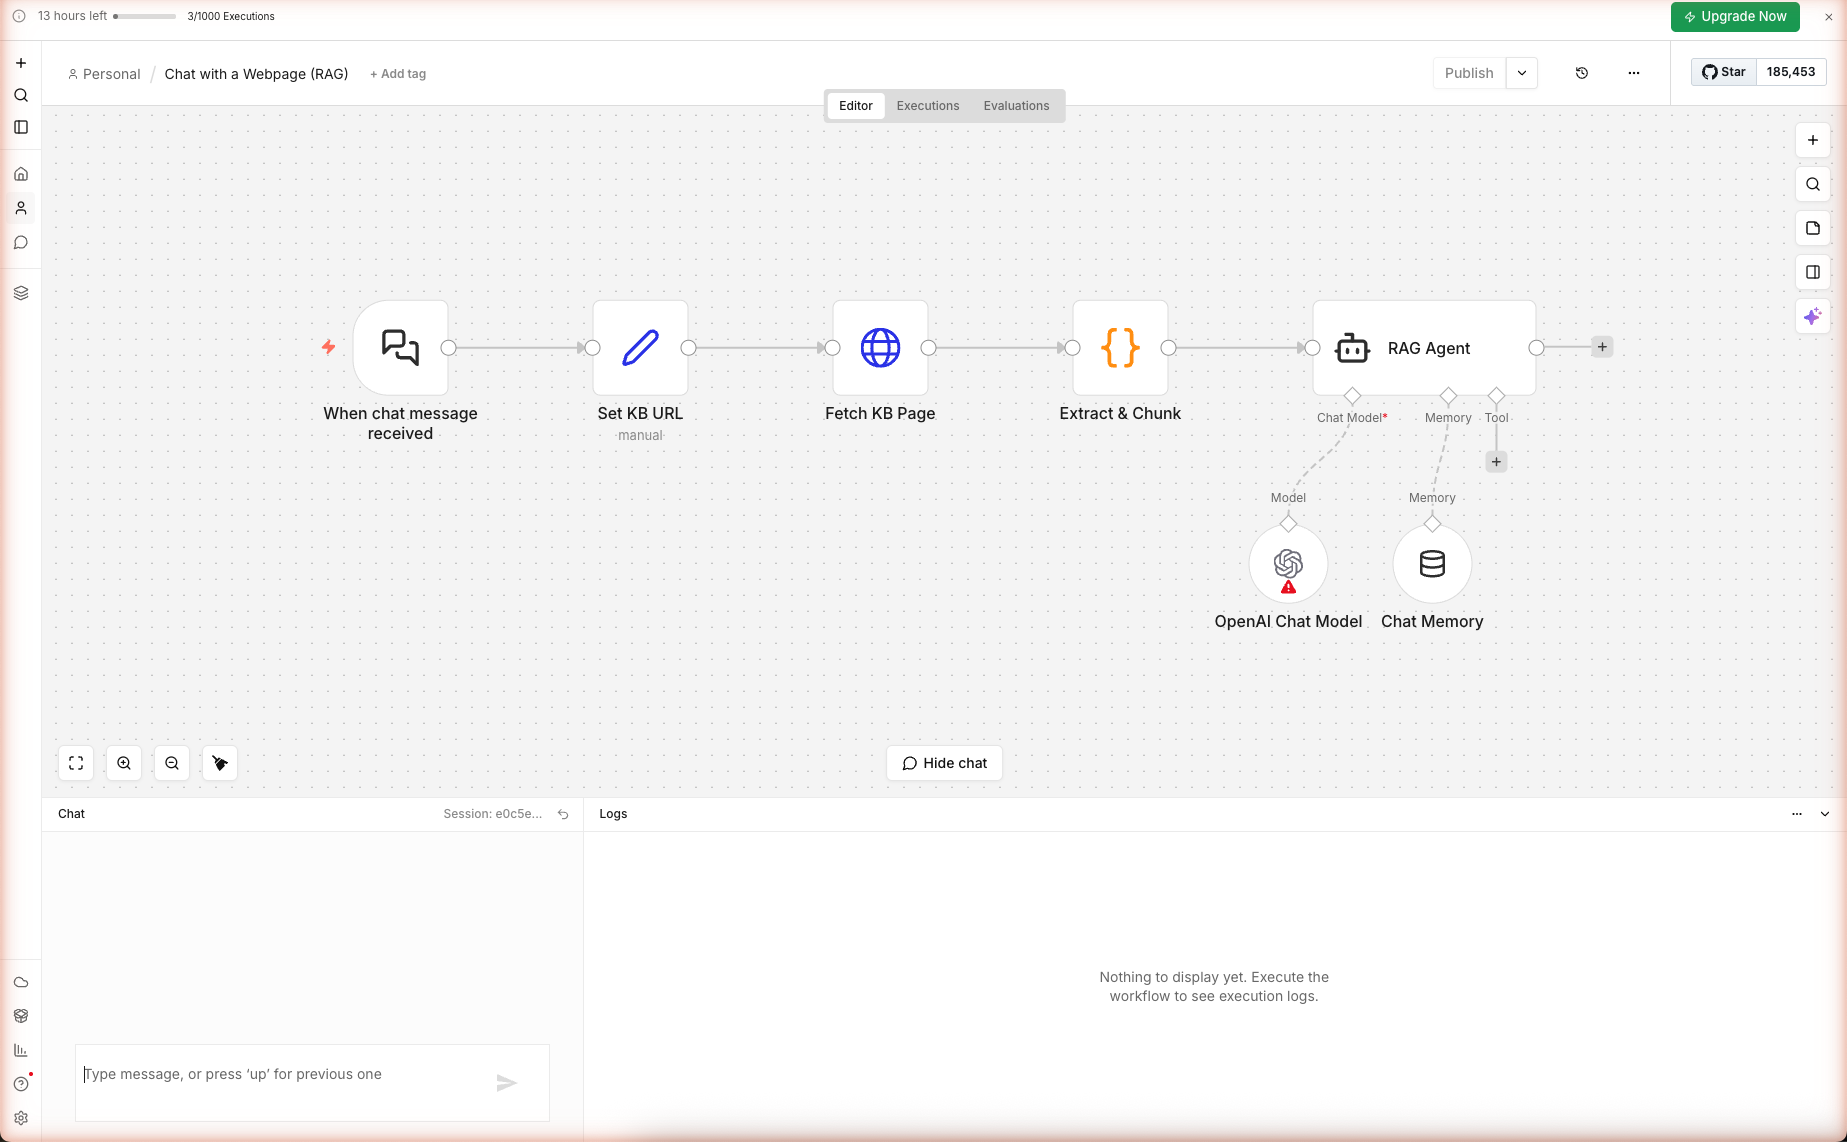
Task: Collapse the Logs panel chevron
Action: (1825, 814)
